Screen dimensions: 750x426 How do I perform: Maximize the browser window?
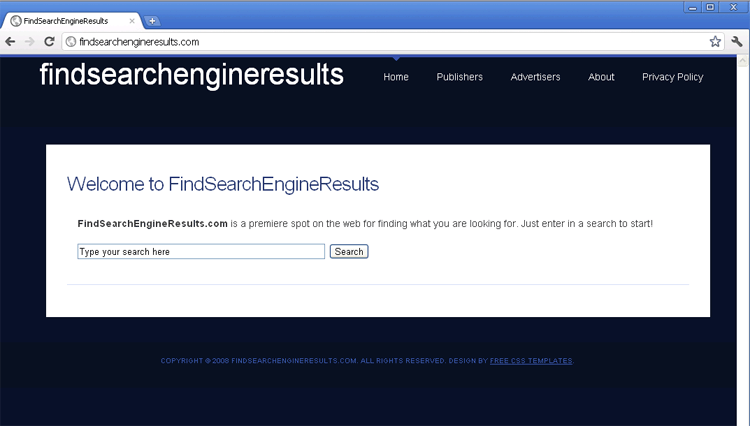711,7
